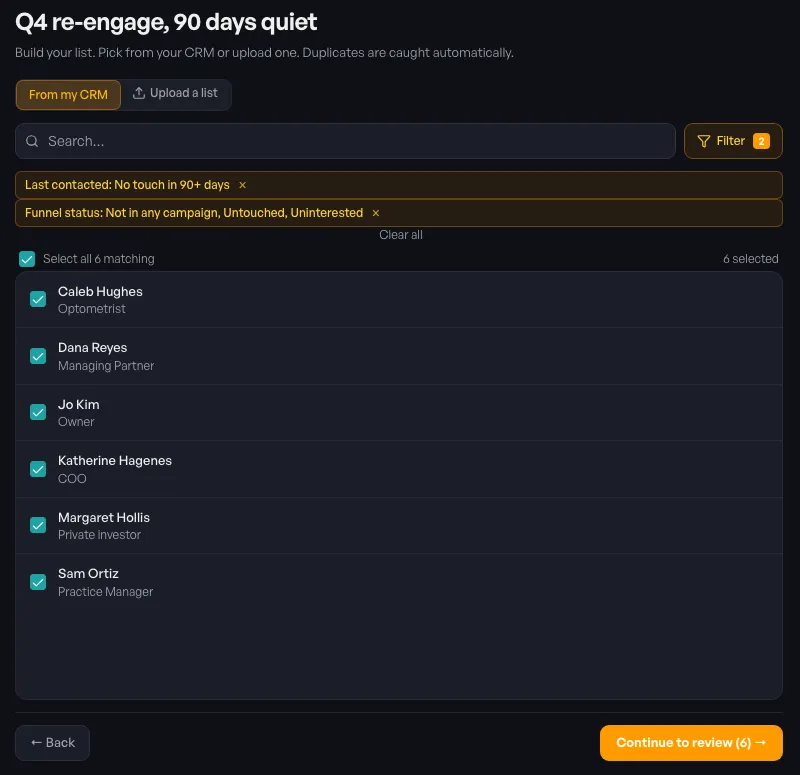Toggle Sam Ortiz checkbox

pyautogui.click(x=38, y=582)
